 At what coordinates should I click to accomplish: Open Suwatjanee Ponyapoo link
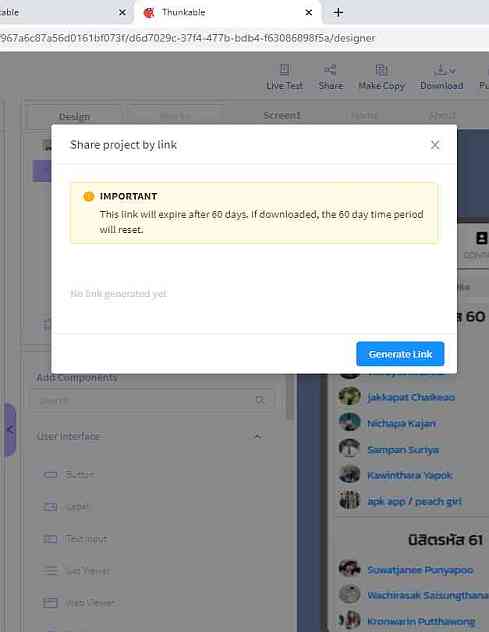(420, 570)
